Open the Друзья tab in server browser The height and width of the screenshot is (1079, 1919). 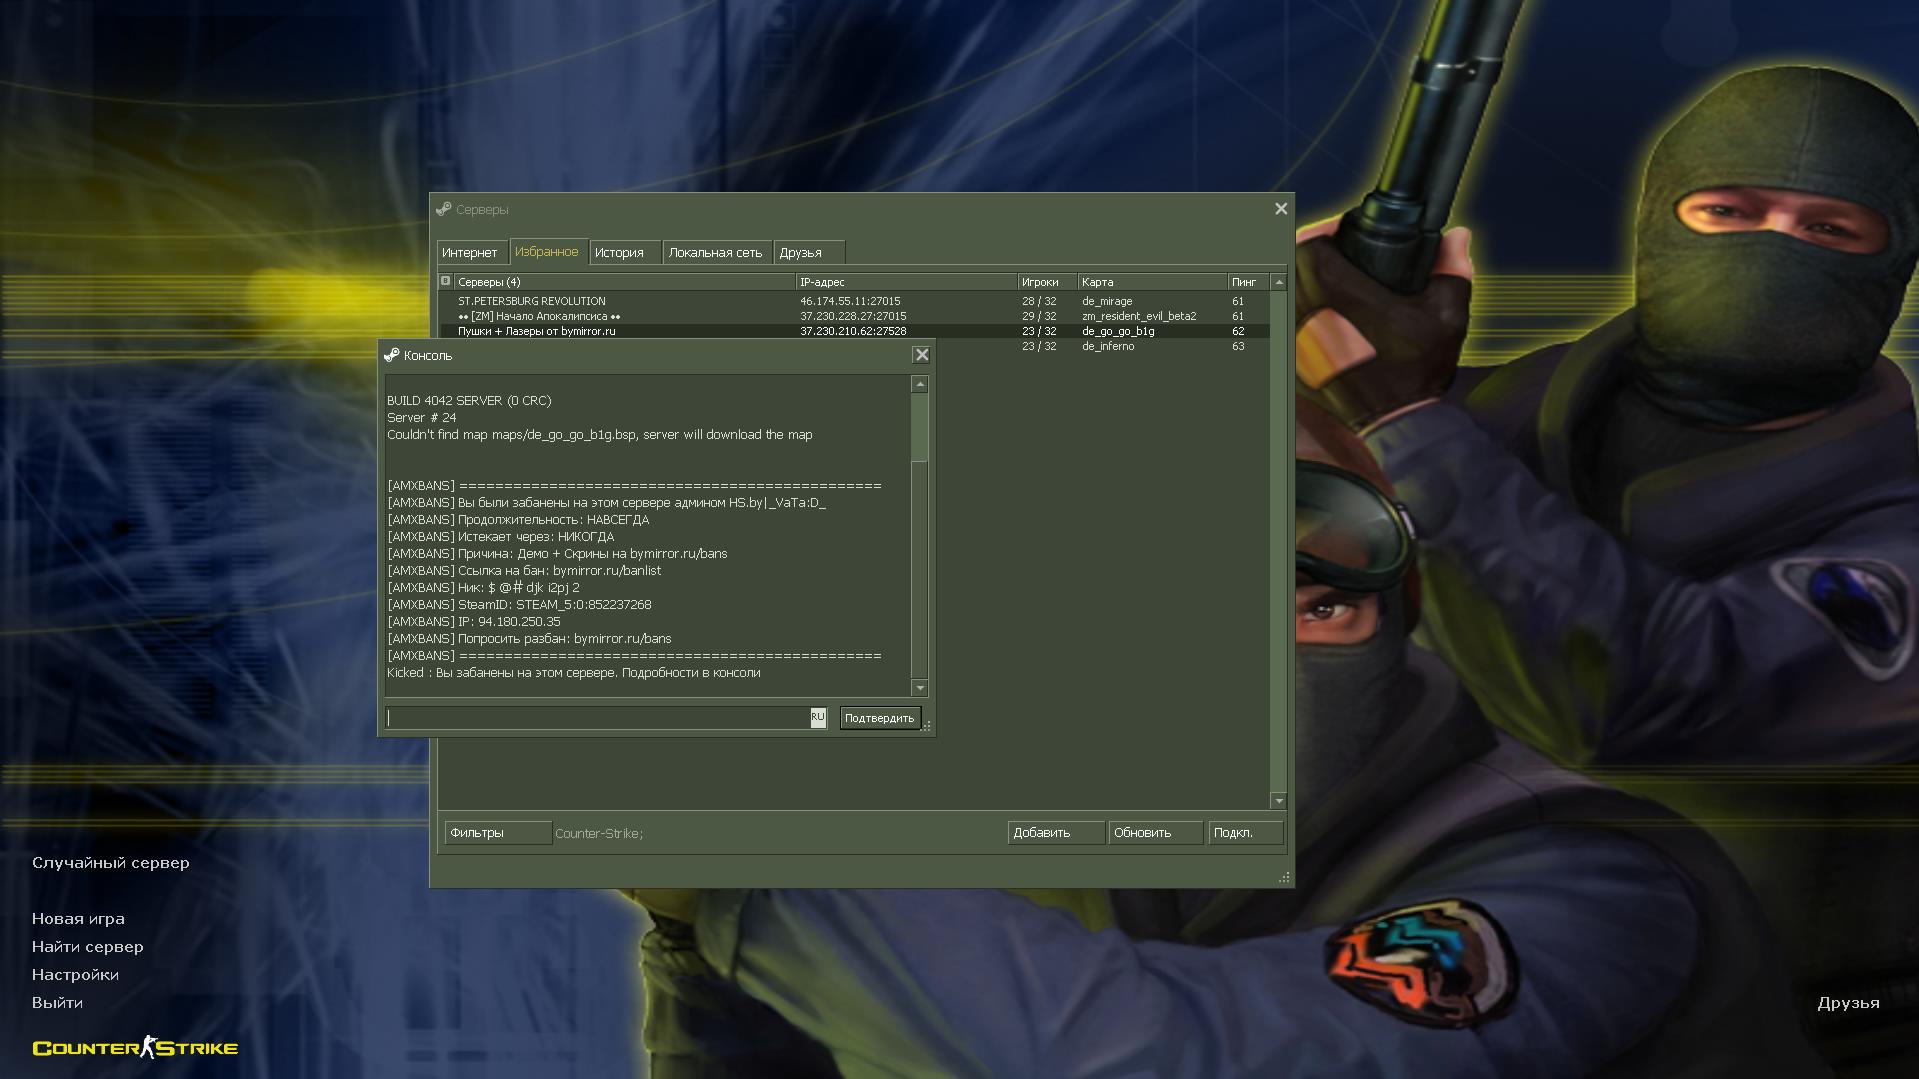click(x=808, y=253)
